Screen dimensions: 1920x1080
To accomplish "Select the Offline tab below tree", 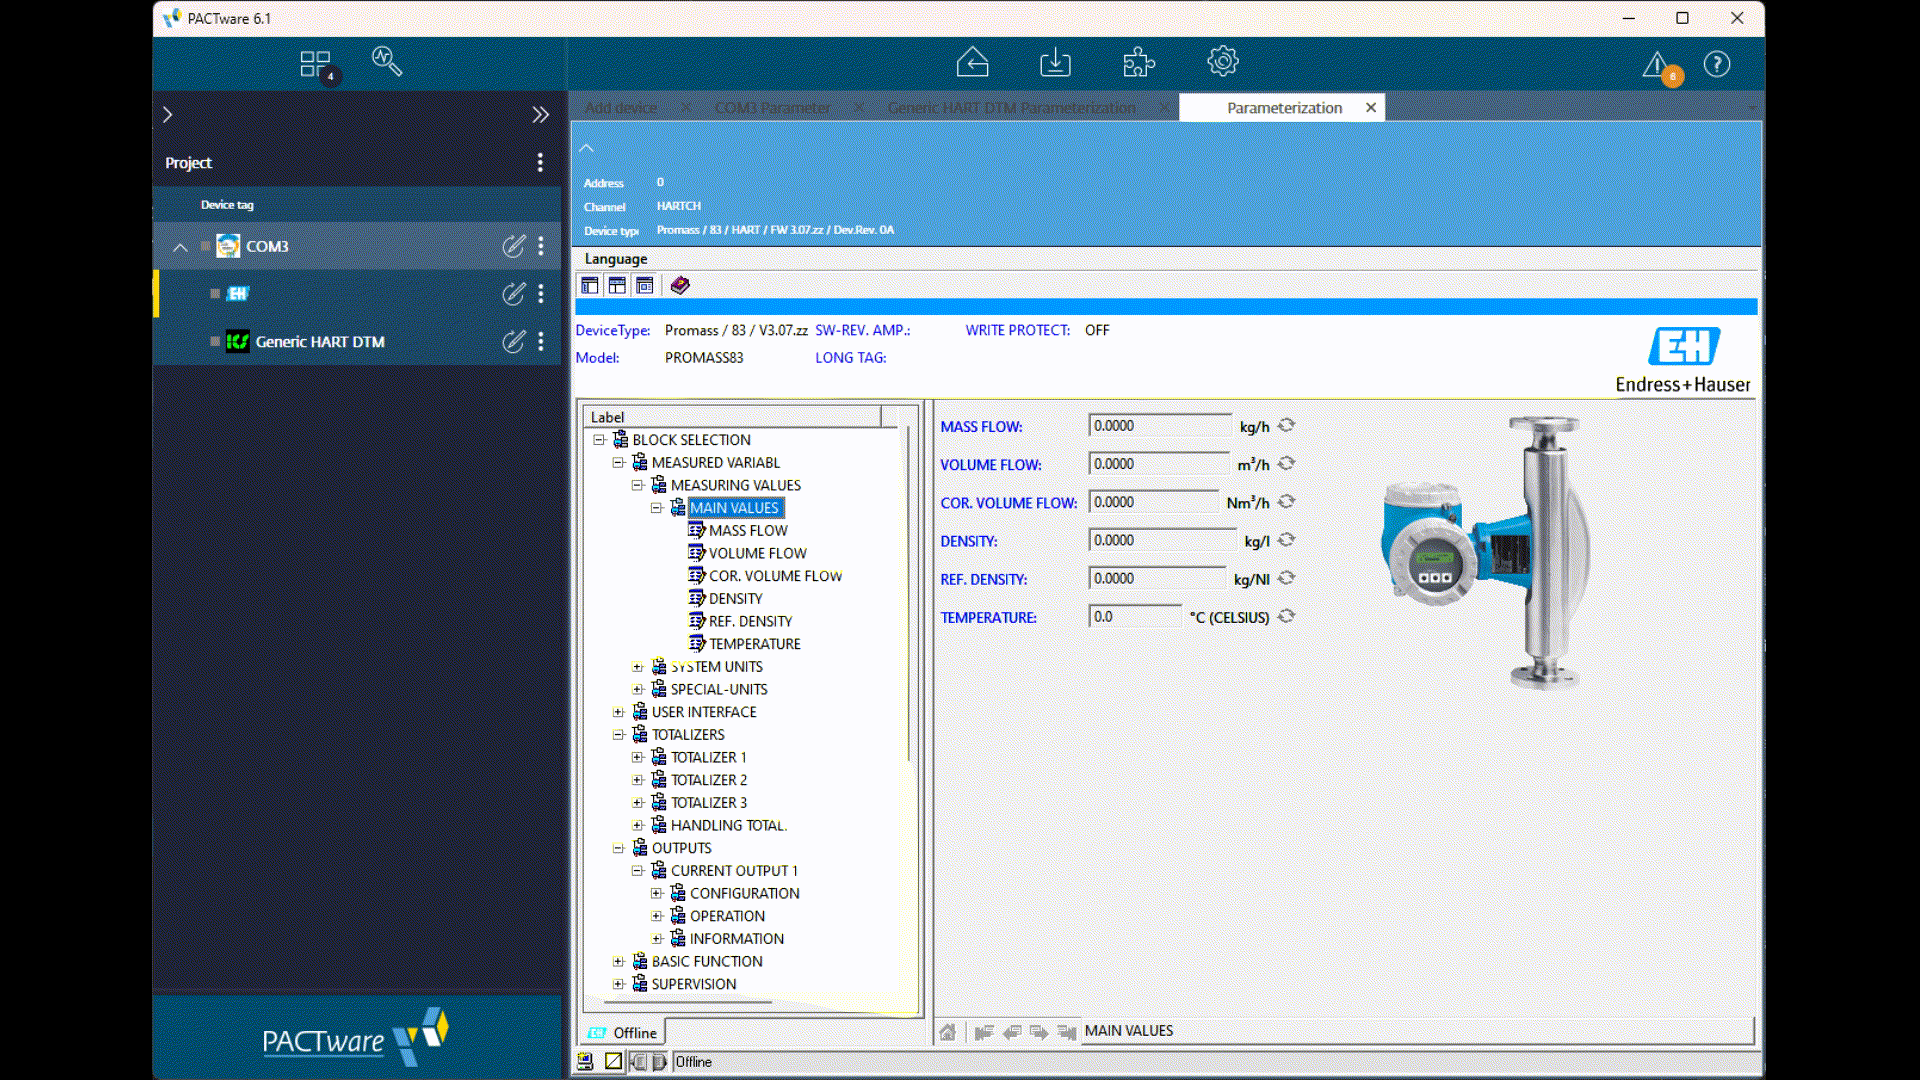I will pyautogui.click(x=623, y=1033).
